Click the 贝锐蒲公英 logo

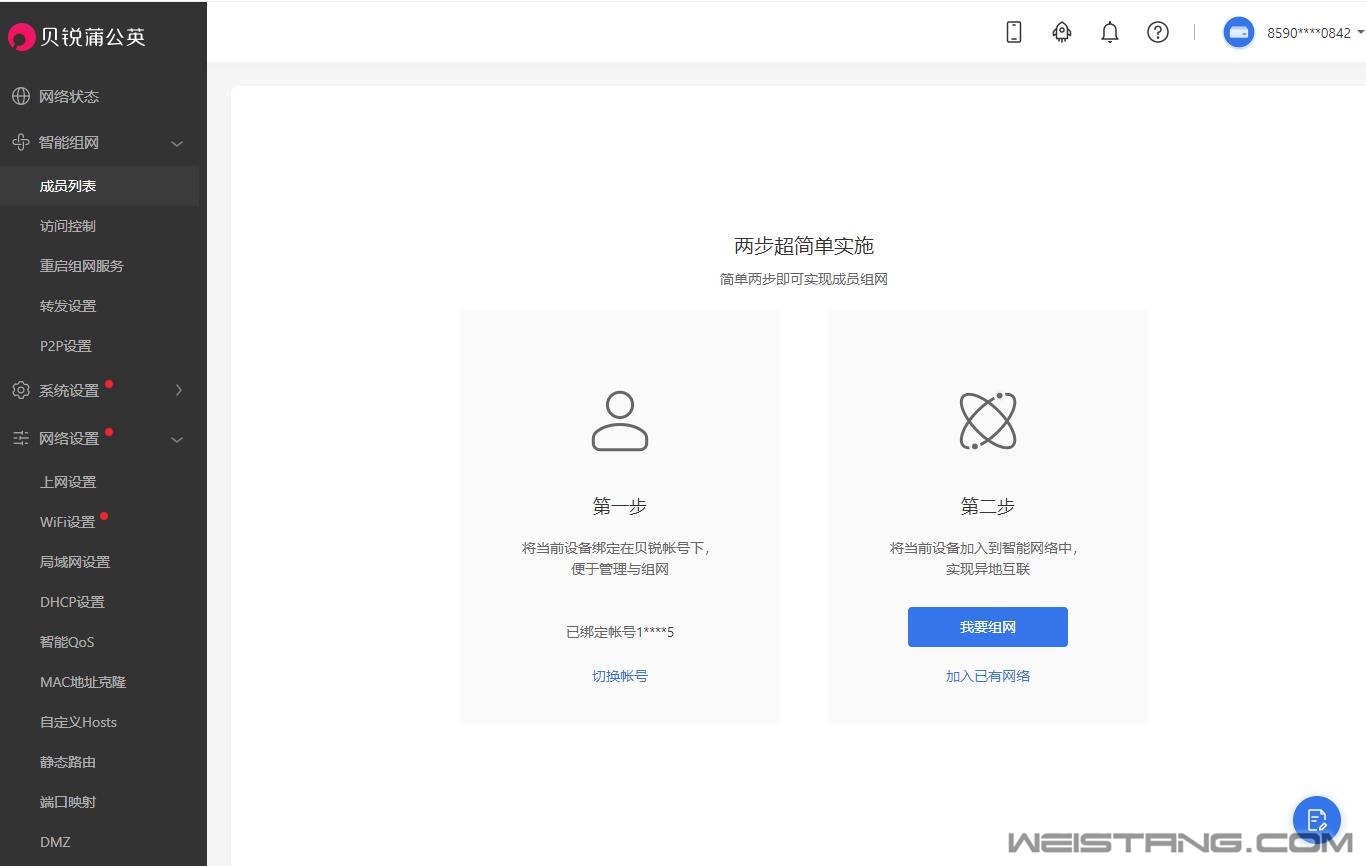[x=77, y=37]
